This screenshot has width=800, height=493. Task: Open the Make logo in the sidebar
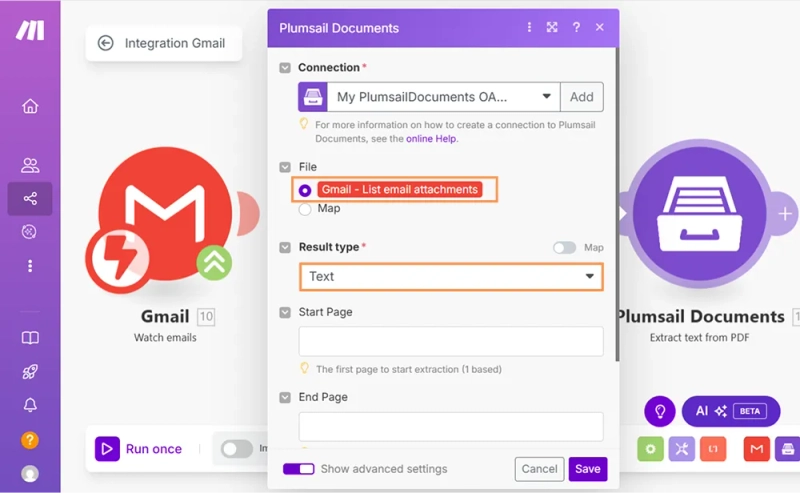pos(30,30)
